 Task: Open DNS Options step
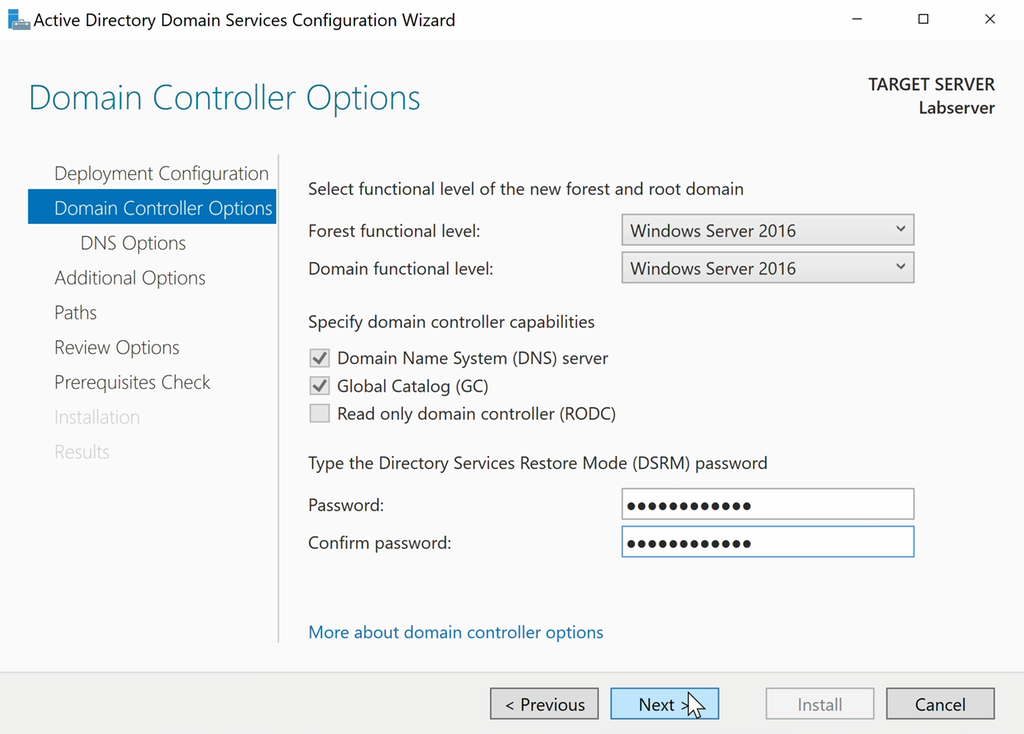133,243
